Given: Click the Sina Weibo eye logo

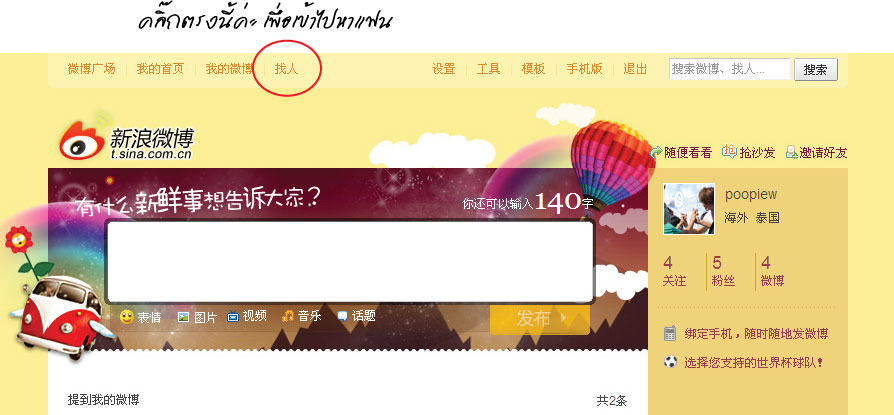Looking at the screenshot, I should pyautogui.click(x=82, y=140).
